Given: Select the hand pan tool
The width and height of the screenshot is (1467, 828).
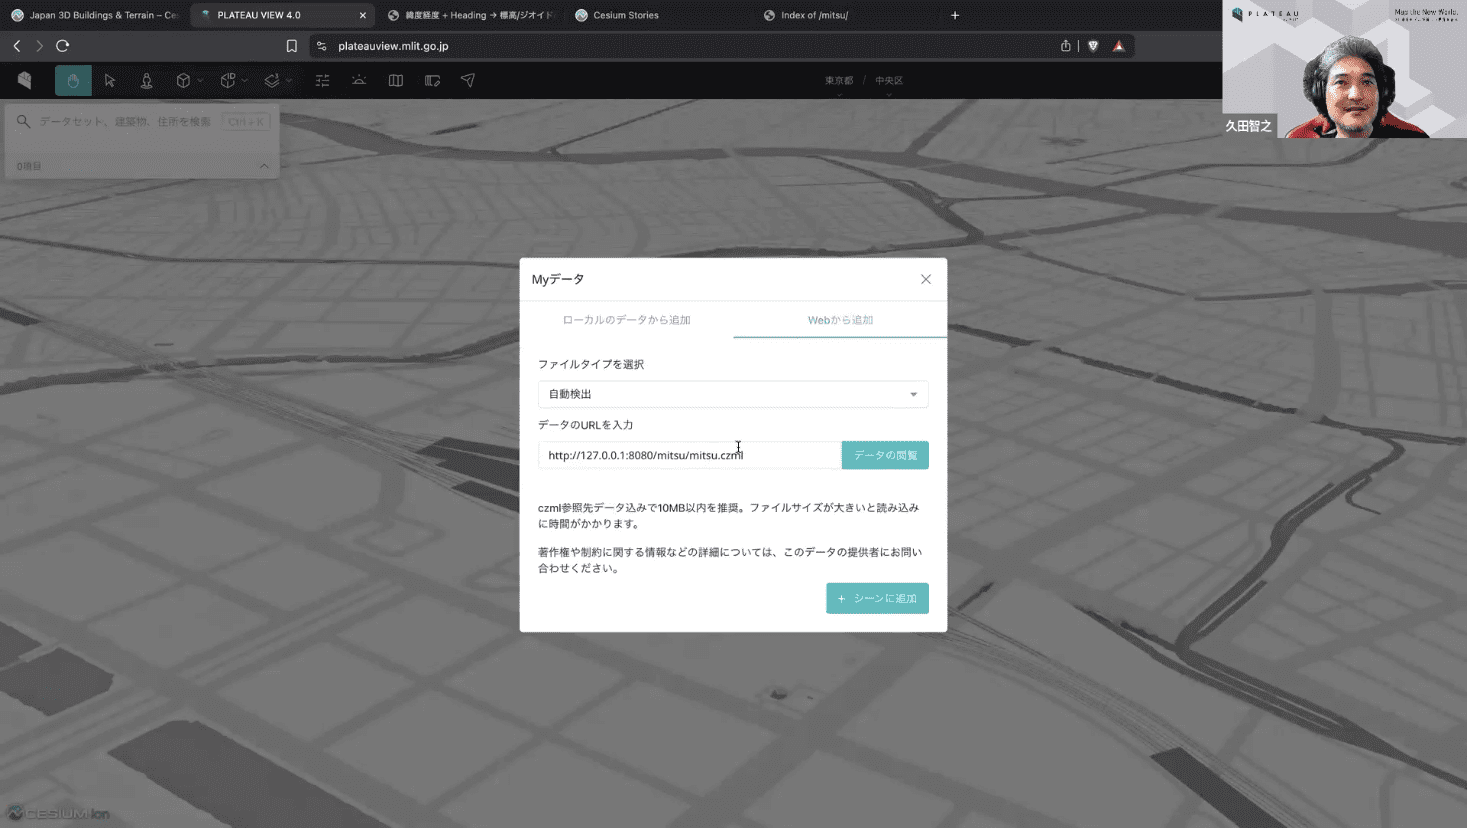Looking at the screenshot, I should [x=73, y=81].
